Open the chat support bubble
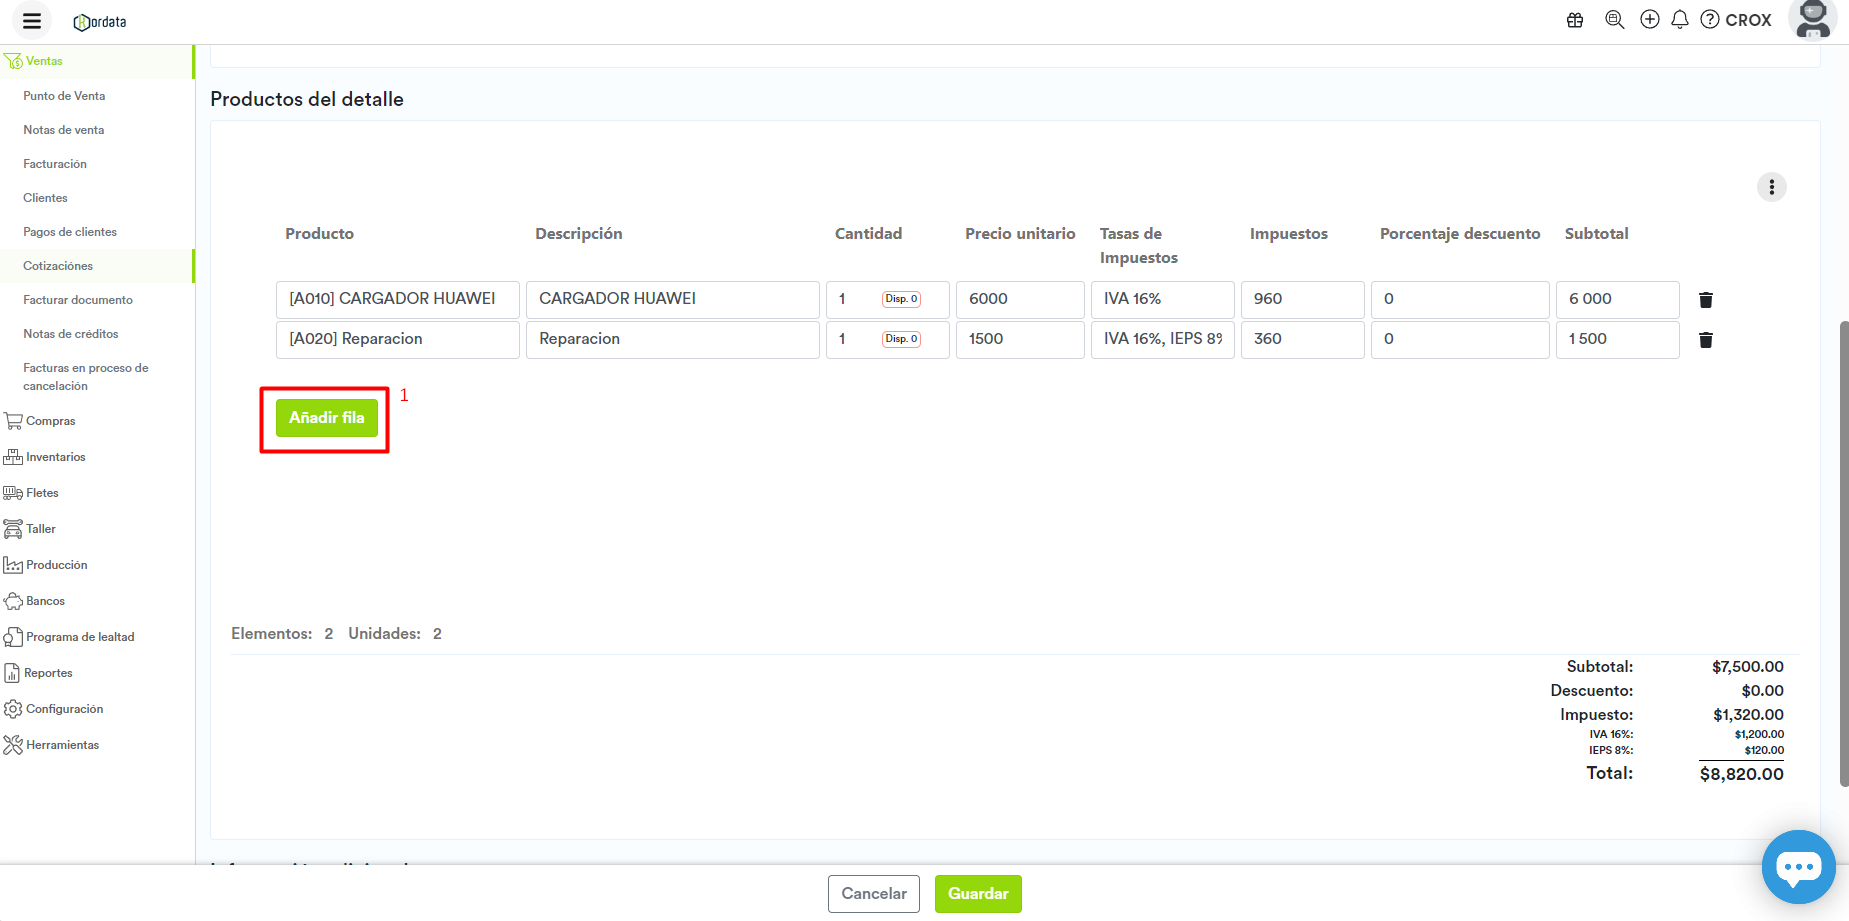This screenshot has width=1849, height=921. coord(1798,867)
